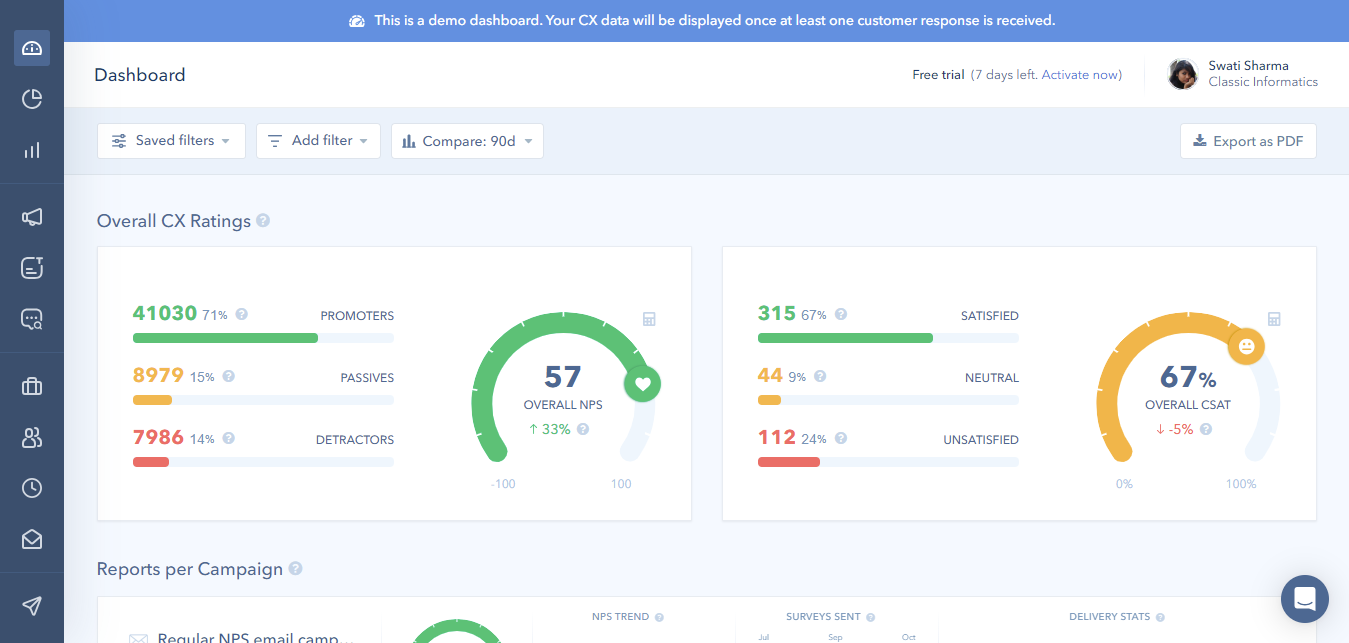Click the smiley icon on the CSAT gauge
1349x643 pixels.
coord(1246,345)
